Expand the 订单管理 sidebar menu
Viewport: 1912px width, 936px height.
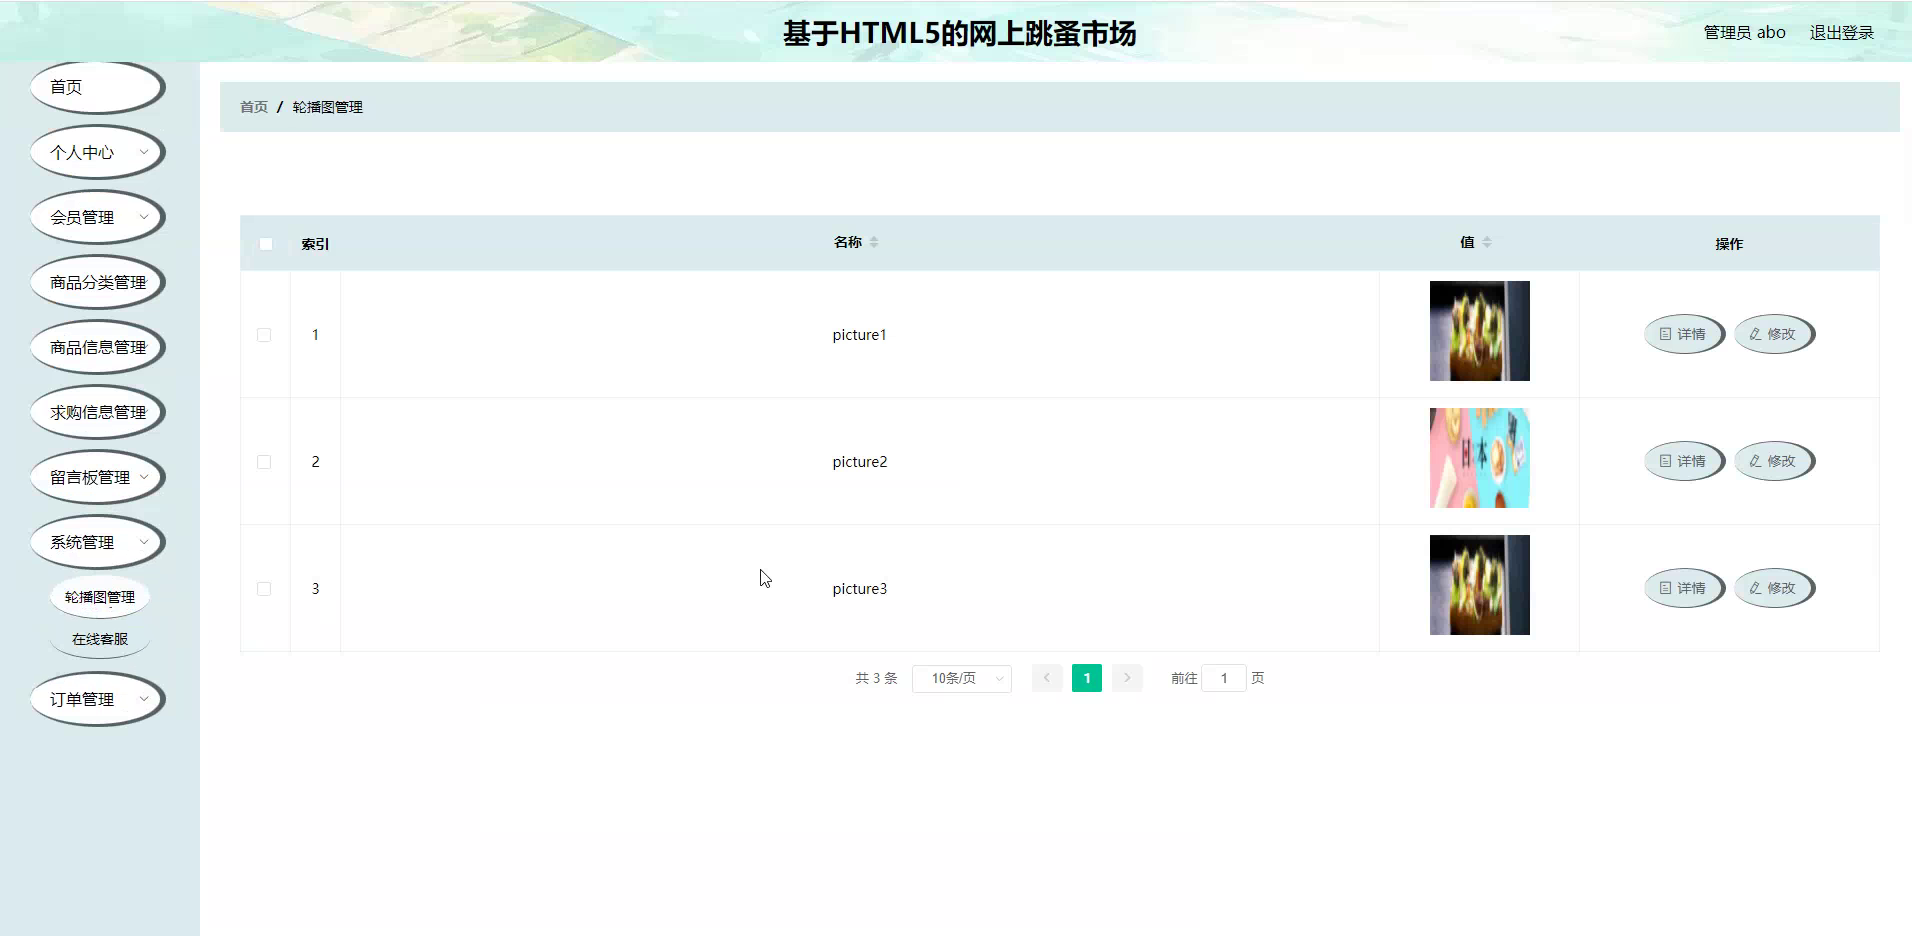(x=97, y=699)
